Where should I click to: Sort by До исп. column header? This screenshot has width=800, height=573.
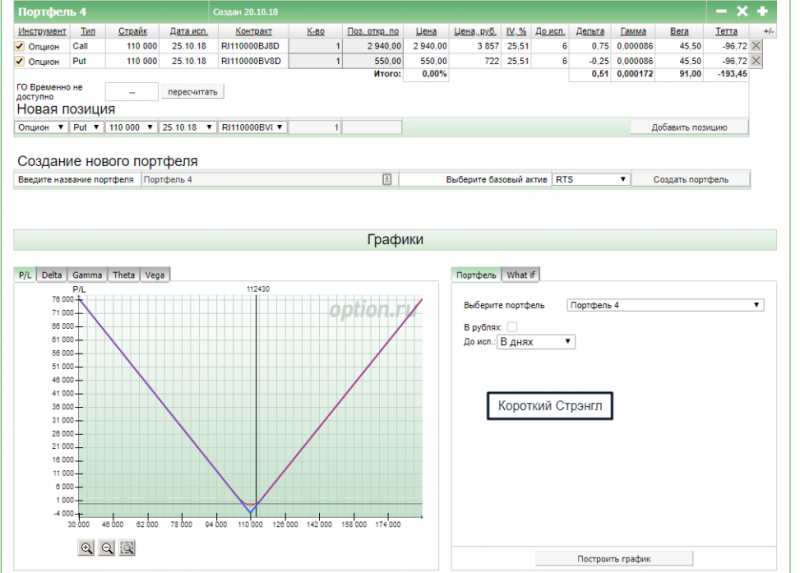tap(550, 31)
